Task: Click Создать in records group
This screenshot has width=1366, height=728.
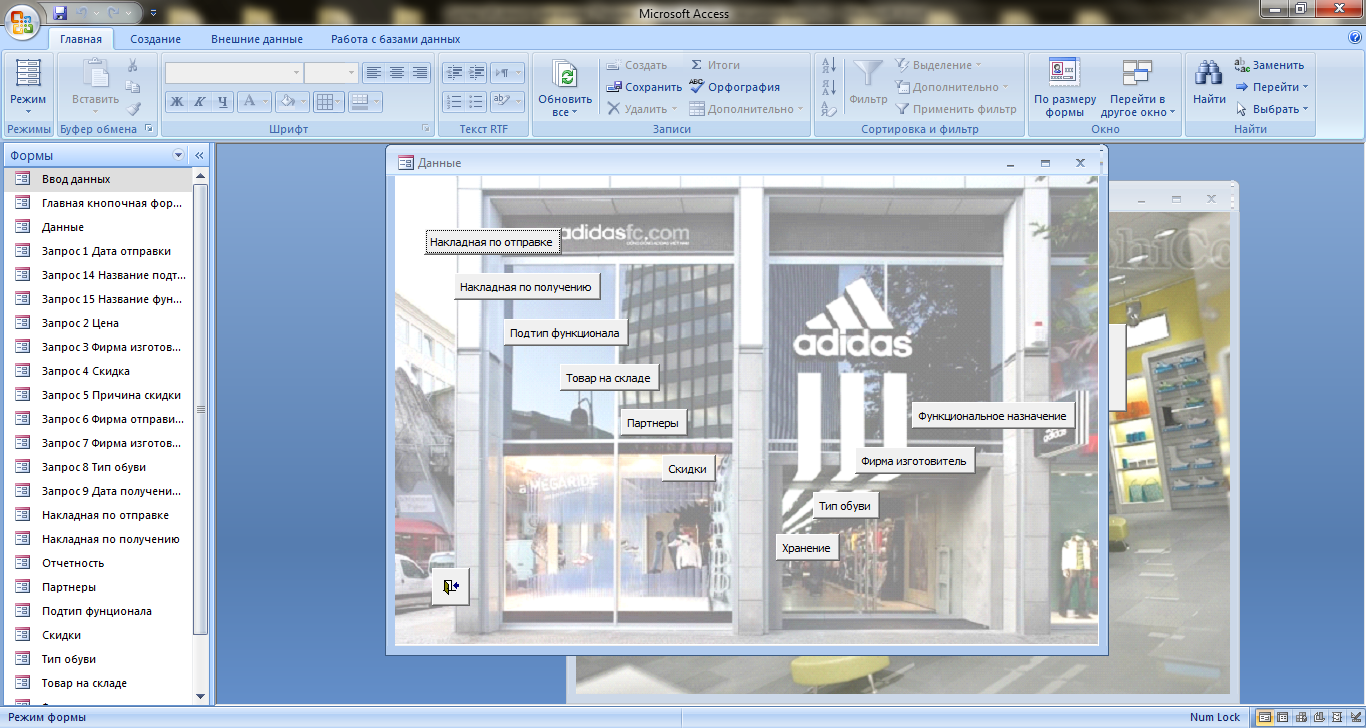Action: click(637, 65)
